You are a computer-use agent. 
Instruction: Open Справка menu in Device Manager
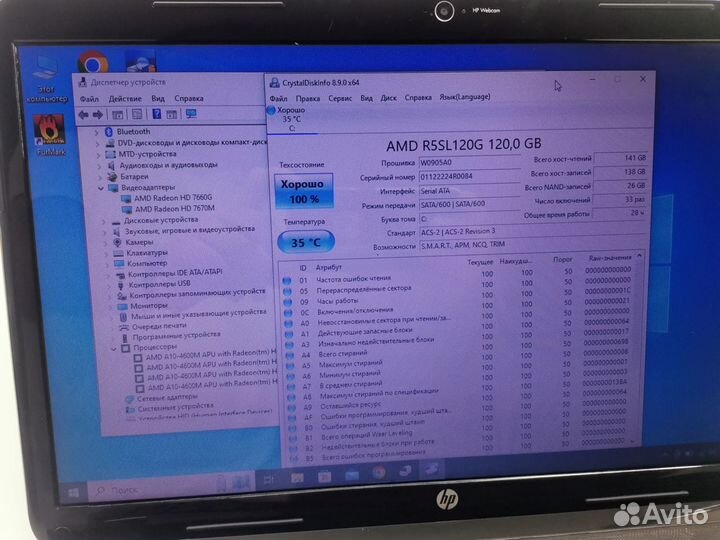189,98
